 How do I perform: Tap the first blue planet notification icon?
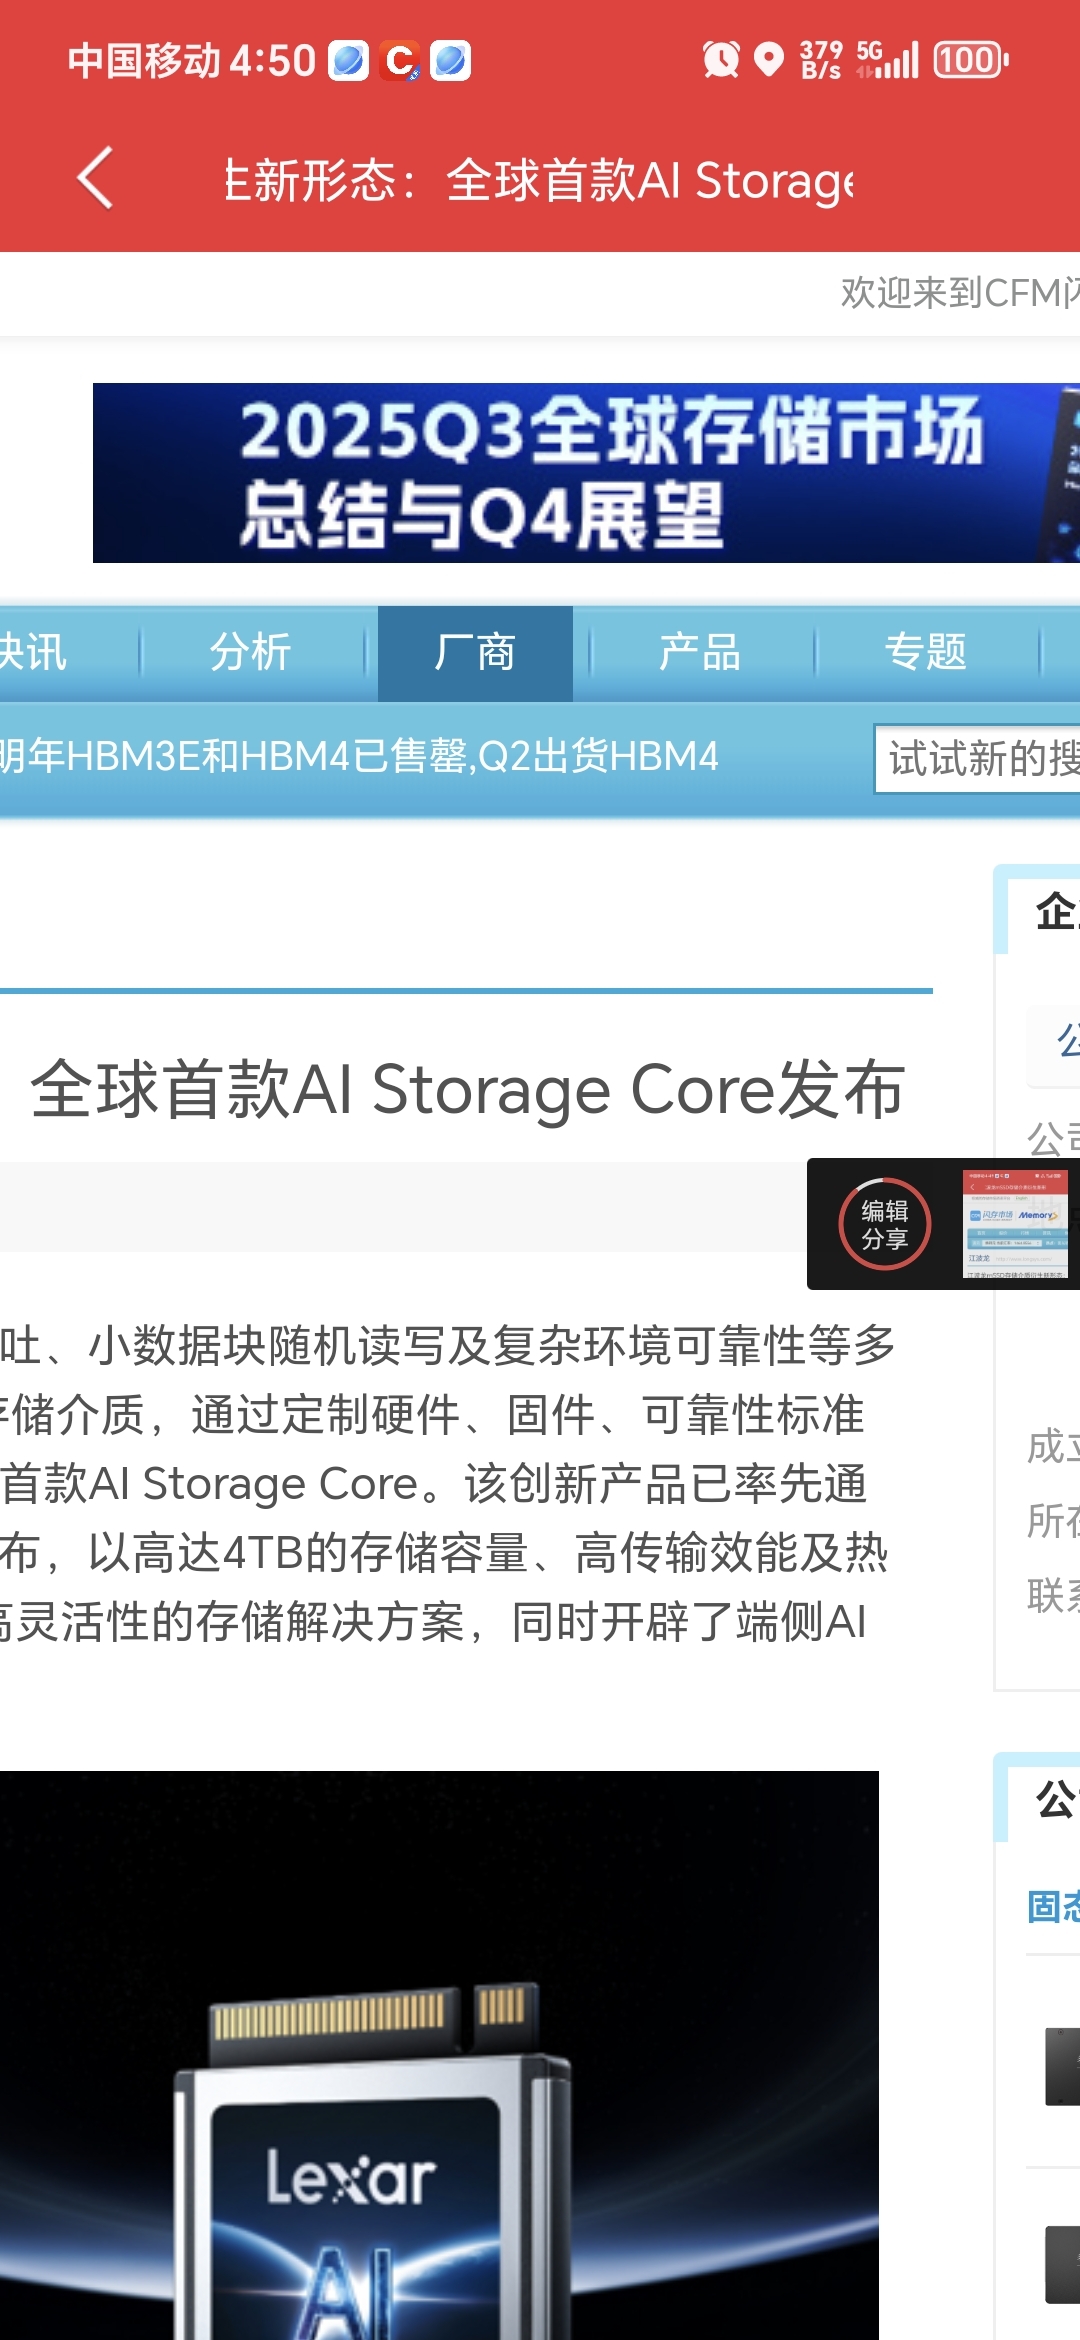(349, 61)
